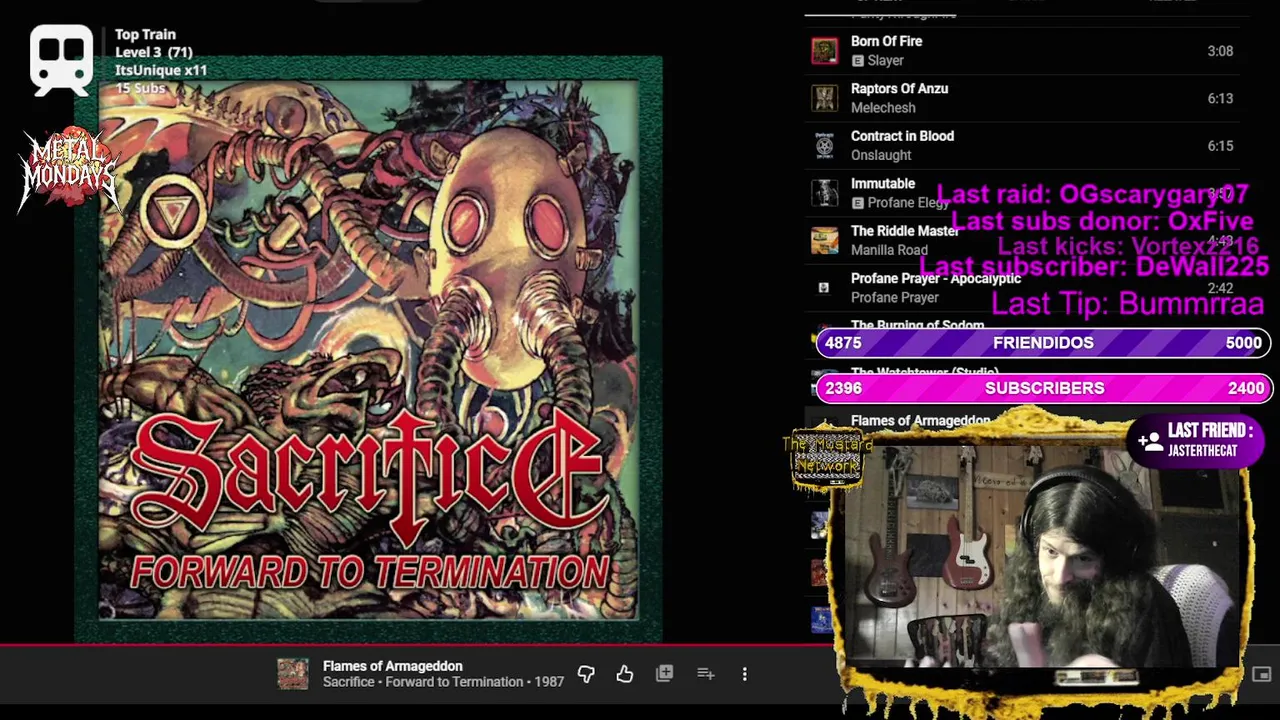Click the 6:15 duration of Contract in Blood

1220,146
